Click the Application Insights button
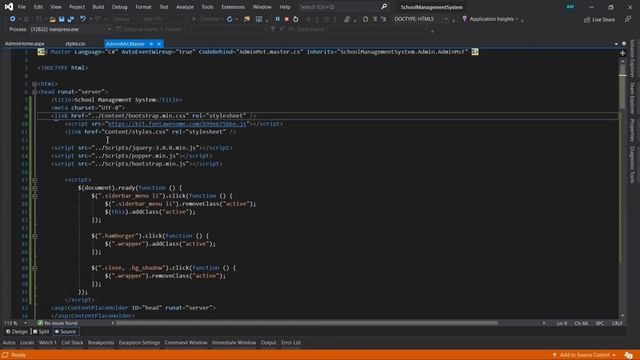This screenshot has width=640, height=360. (490, 19)
